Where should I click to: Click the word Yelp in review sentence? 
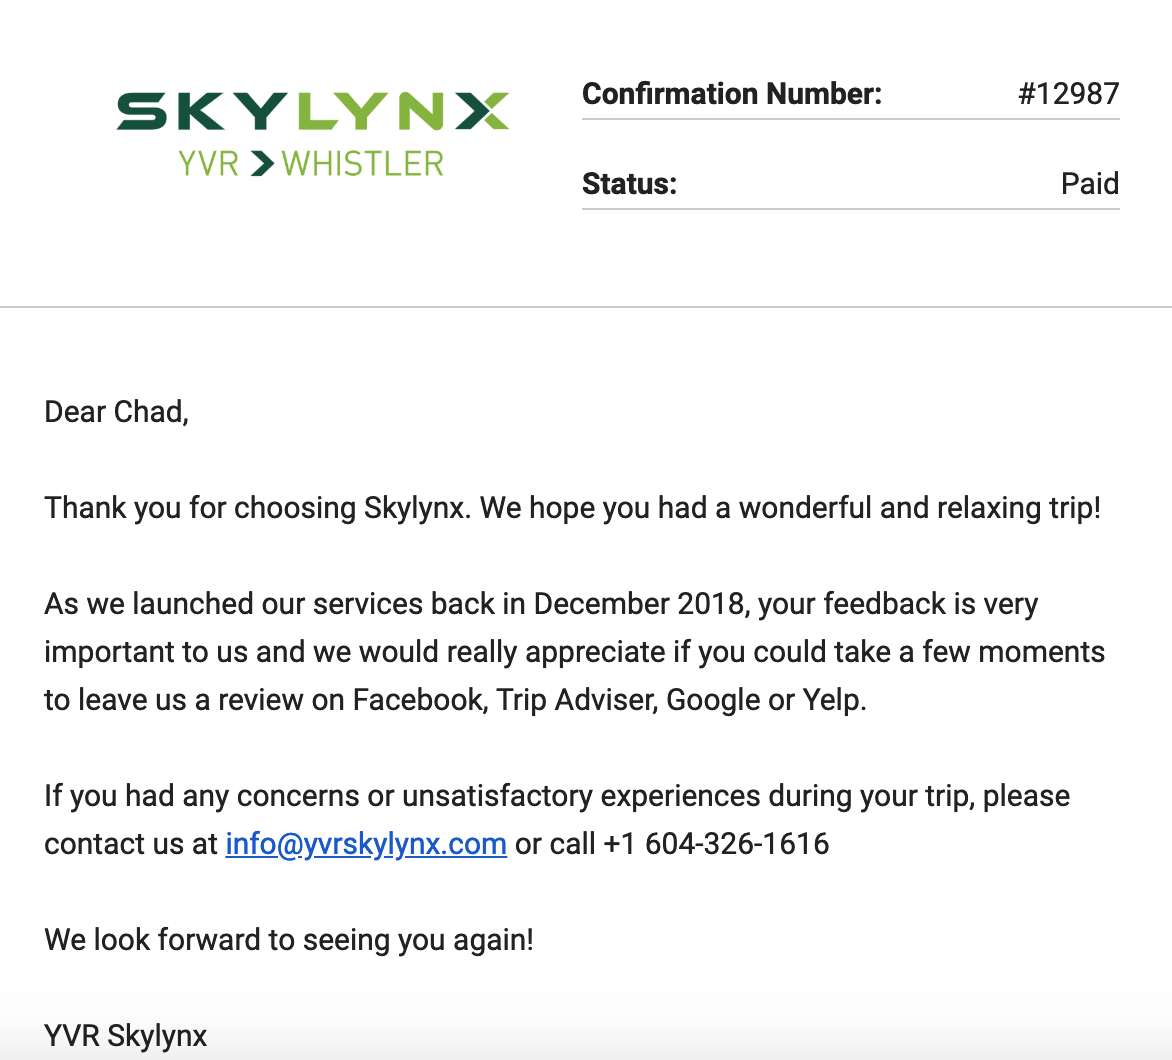[x=831, y=700]
